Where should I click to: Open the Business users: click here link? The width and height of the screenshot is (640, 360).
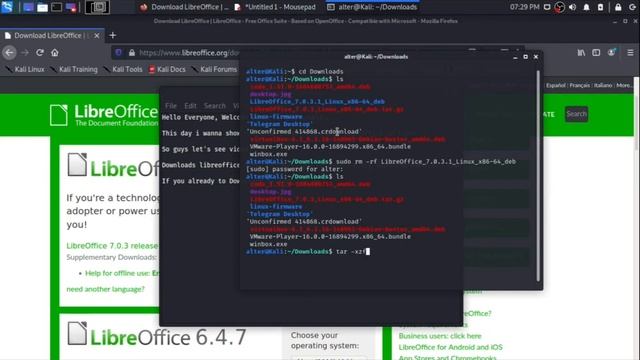pyautogui.click(x=440, y=336)
